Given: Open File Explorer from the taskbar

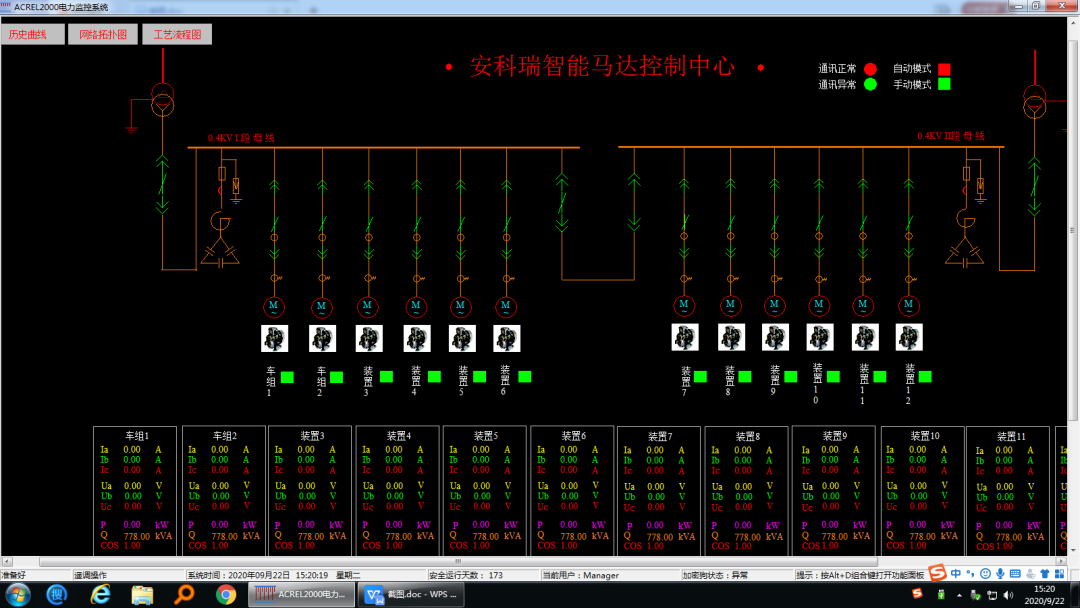Looking at the screenshot, I should point(142,594).
